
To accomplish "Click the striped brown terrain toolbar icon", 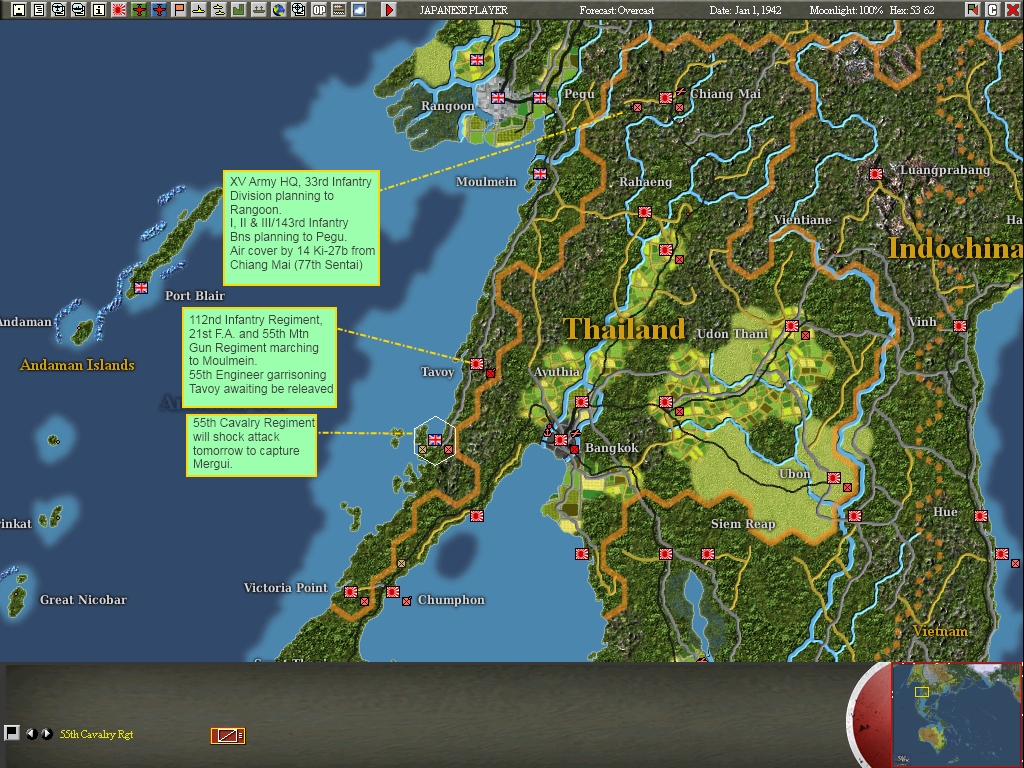I will click(x=339, y=10).
